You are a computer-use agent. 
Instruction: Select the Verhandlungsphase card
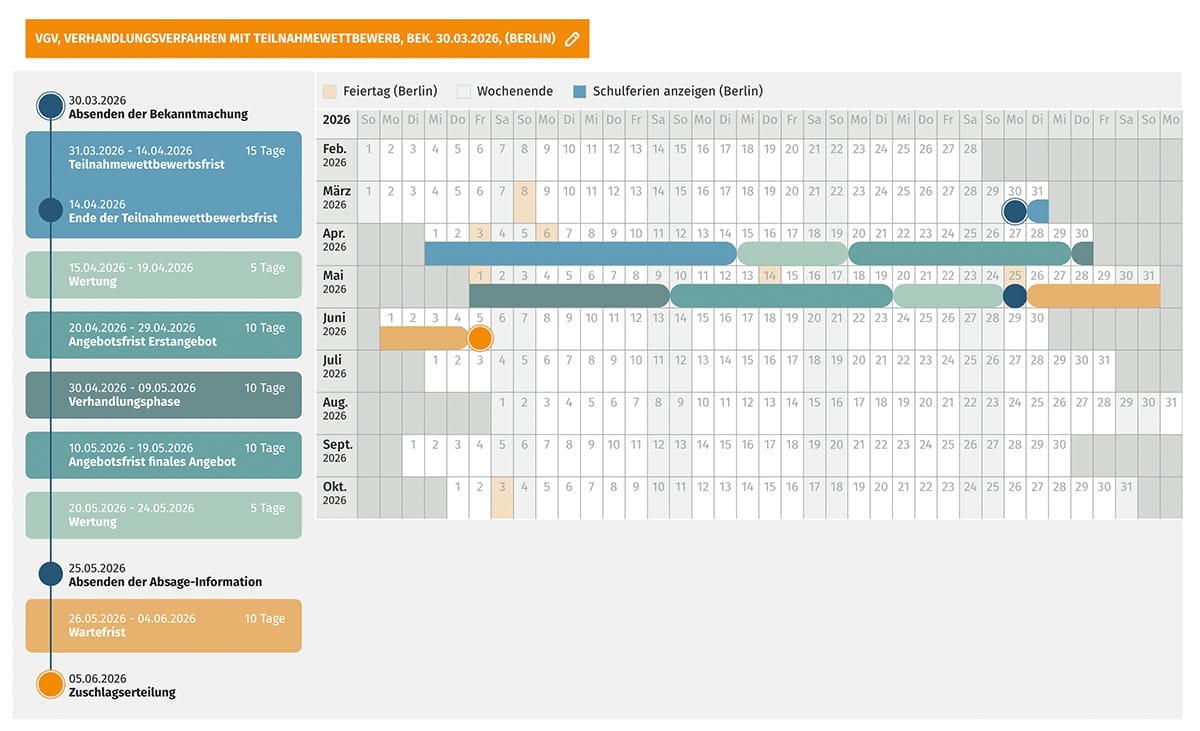tap(163, 395)
